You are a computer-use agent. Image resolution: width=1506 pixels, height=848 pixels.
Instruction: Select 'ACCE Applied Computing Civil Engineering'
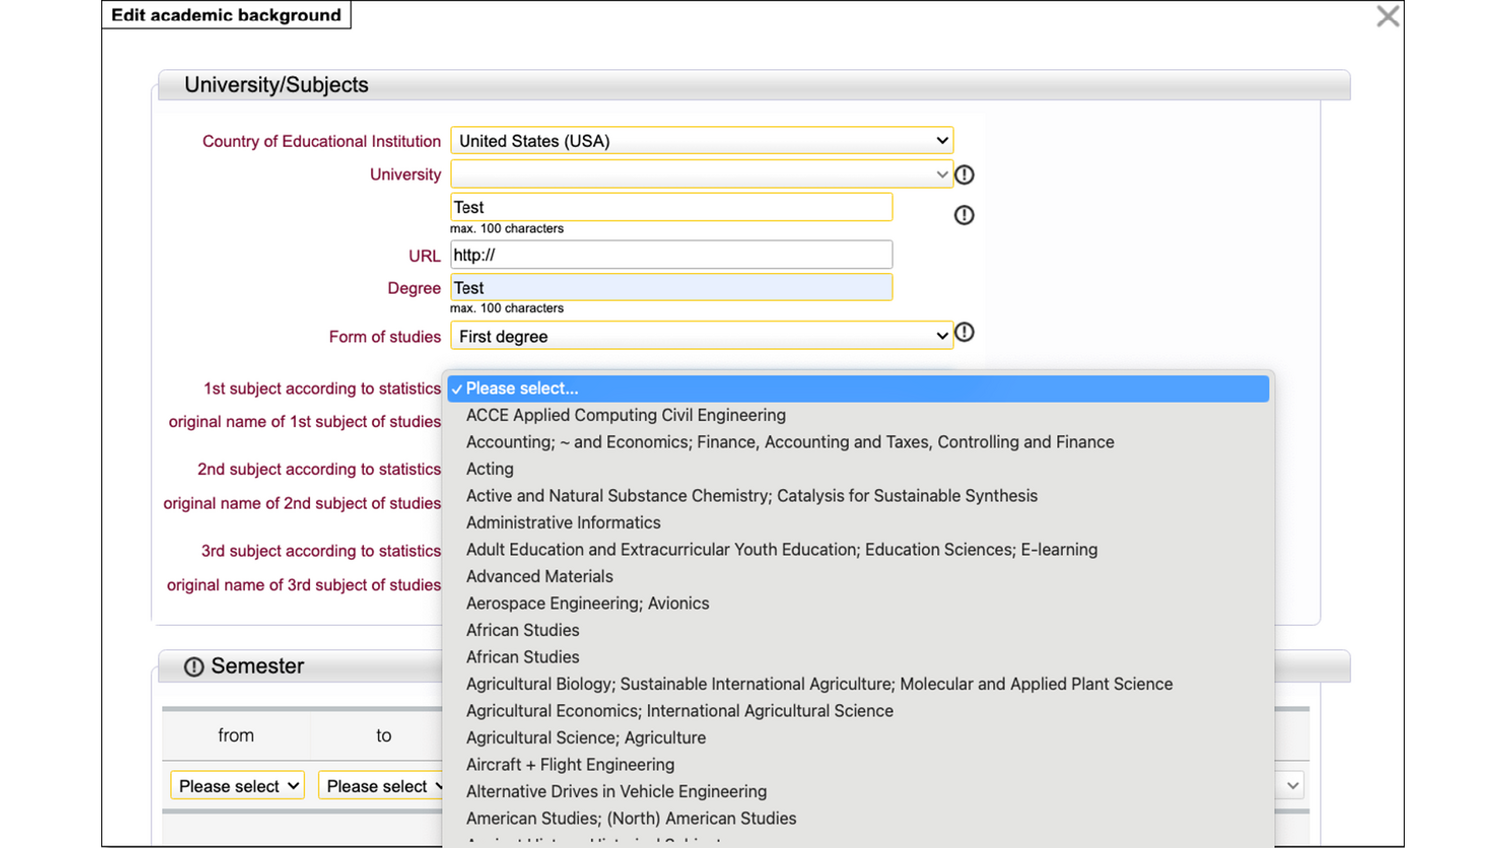point(625,415)
